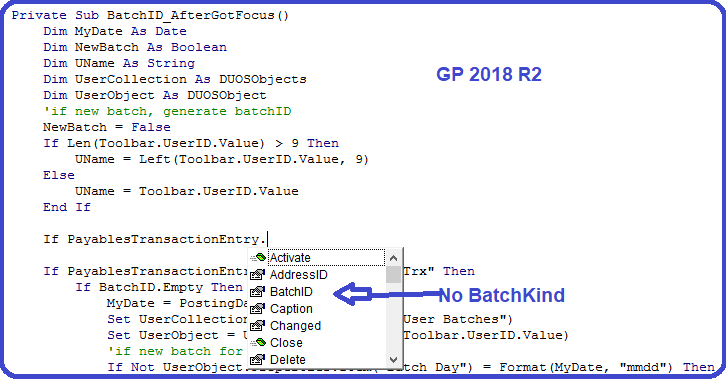The height and width of the screenshot is (379, 726).
Task: Click the list's scroll down arrow
Action: click(x=394, y=360)
